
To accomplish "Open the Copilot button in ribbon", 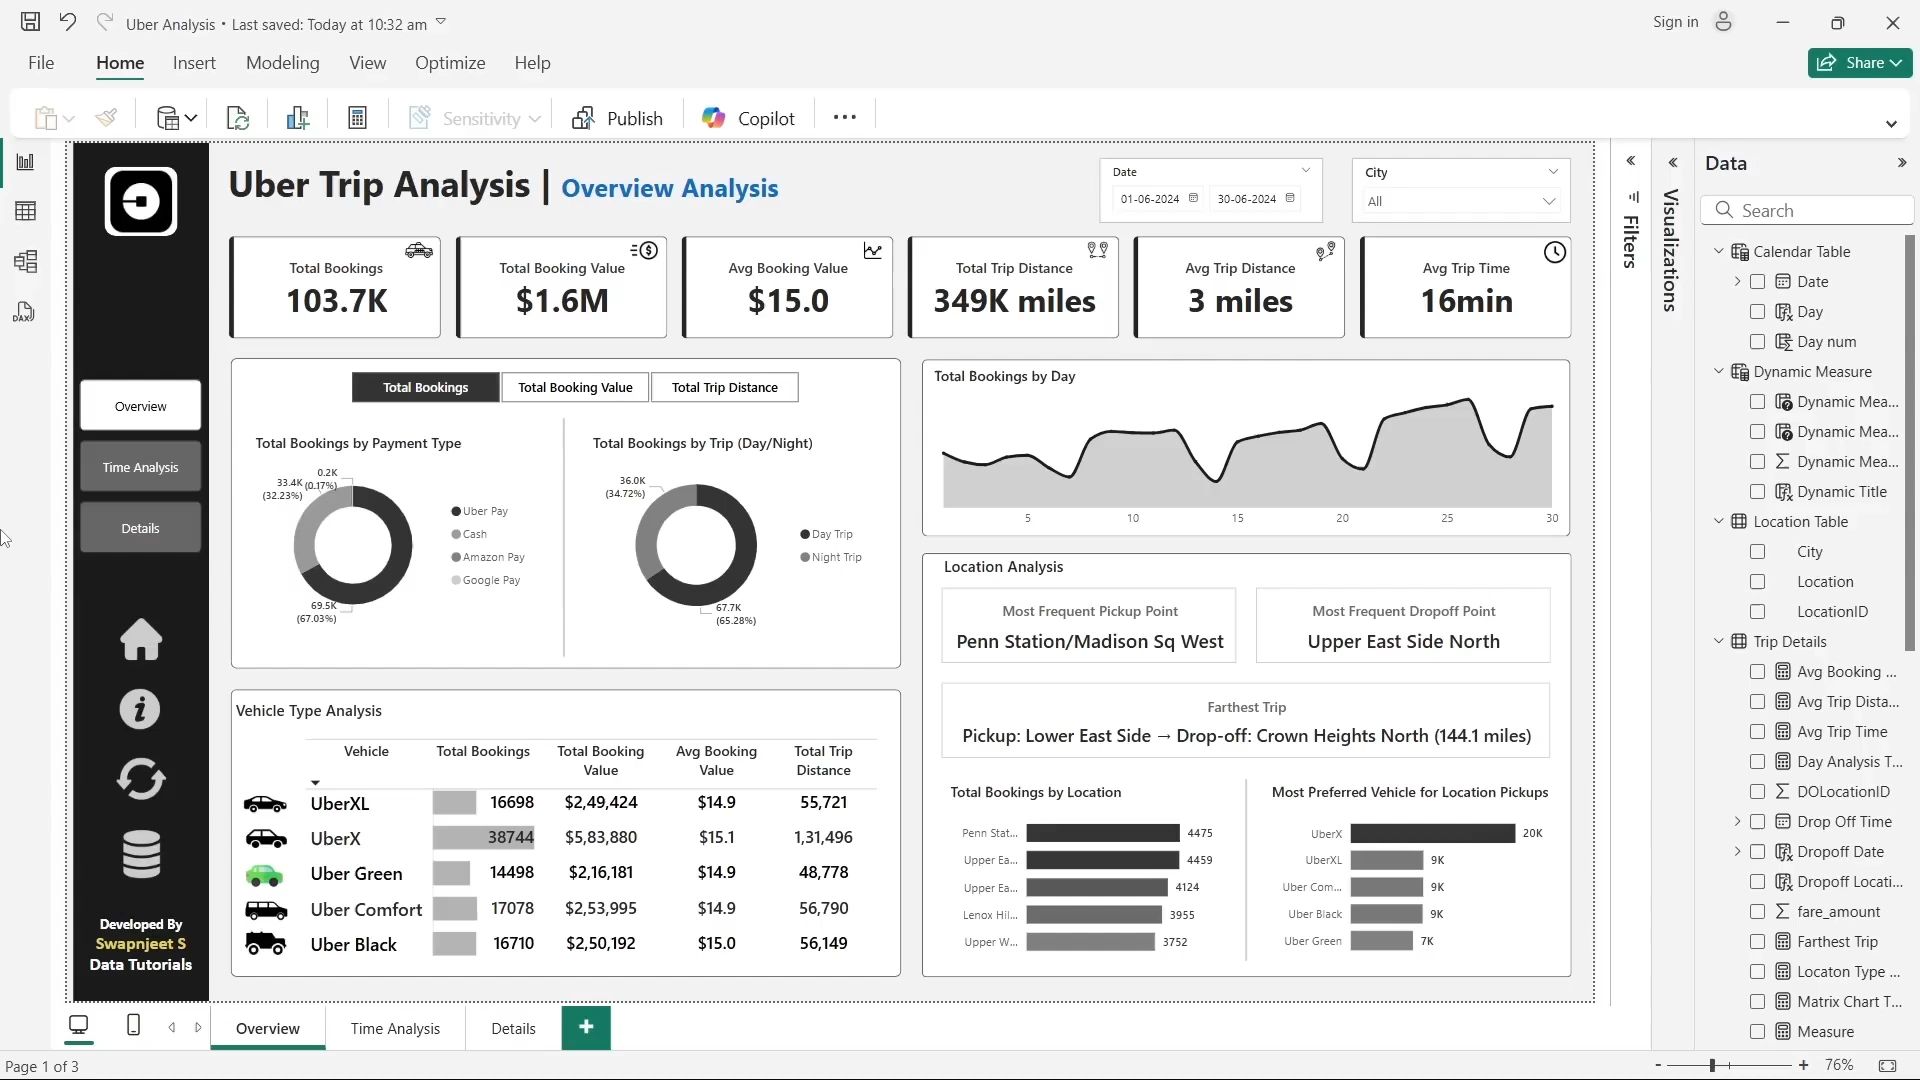I will coord(747,118).
